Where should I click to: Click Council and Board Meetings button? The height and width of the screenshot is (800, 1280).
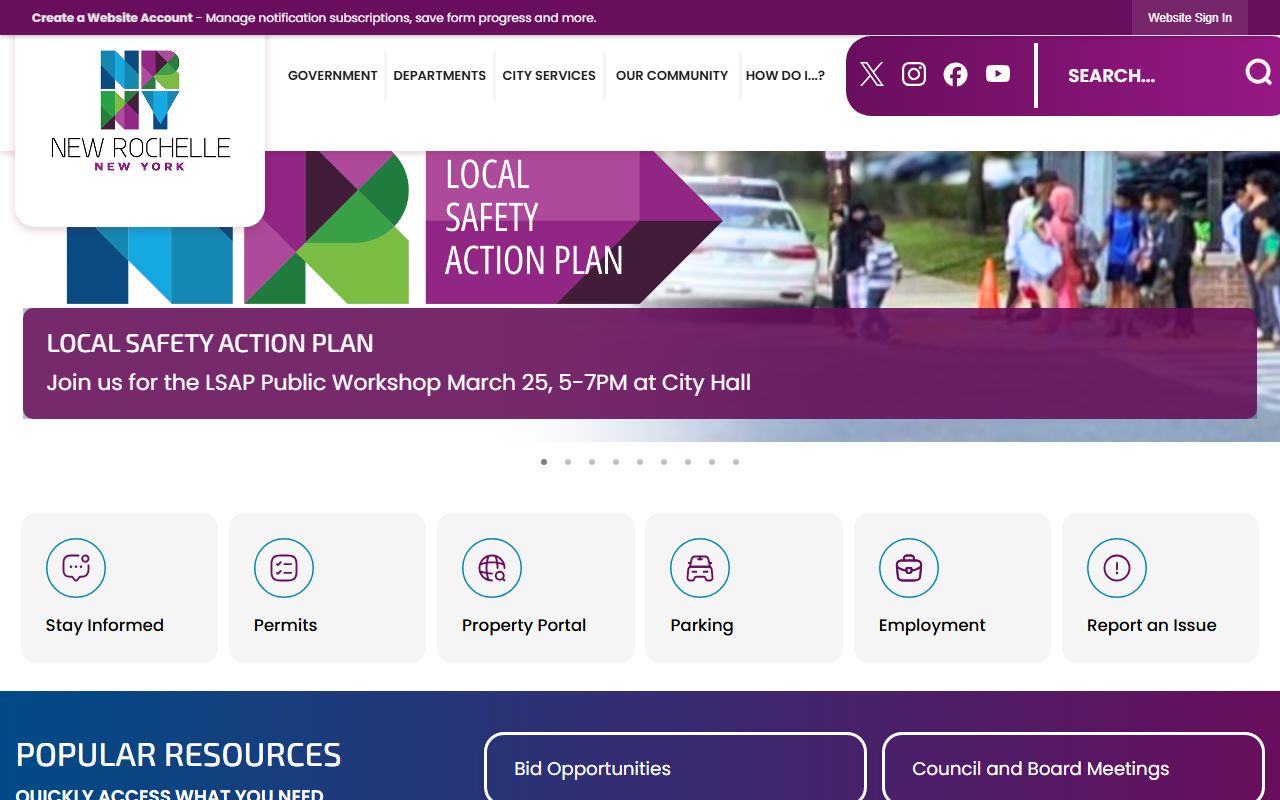coord(1073,768)
